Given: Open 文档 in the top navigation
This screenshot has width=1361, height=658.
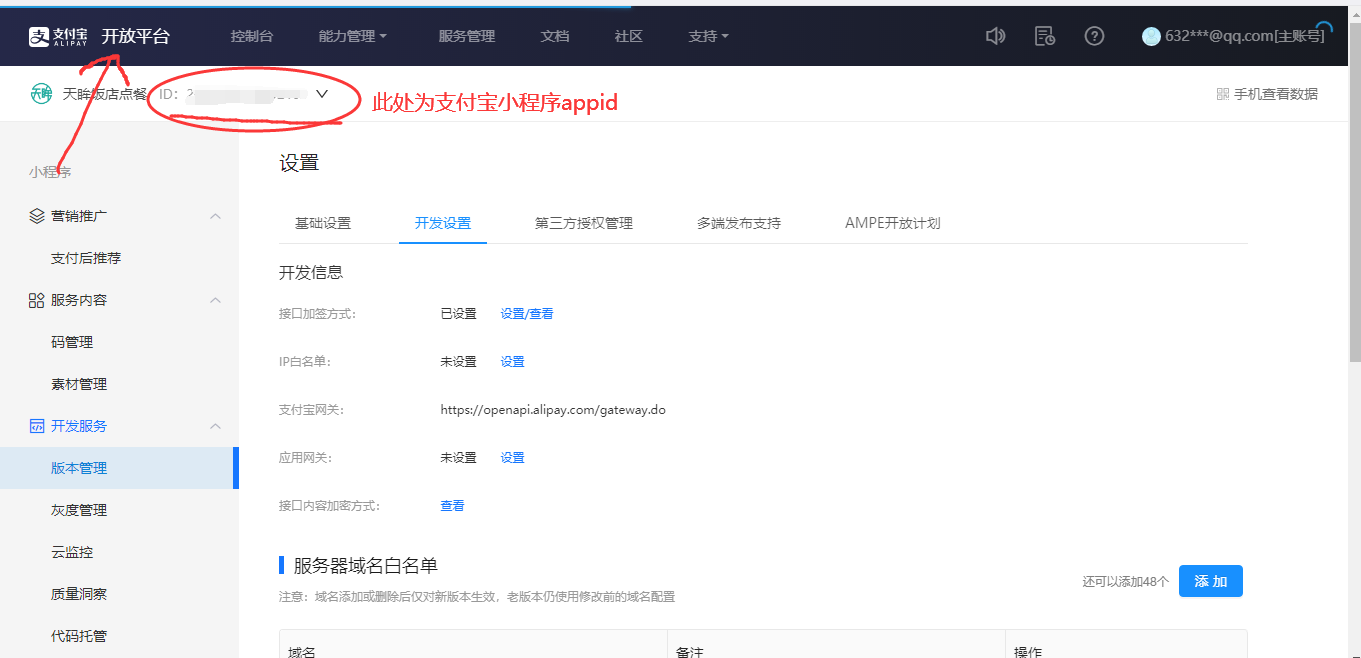Looking at the screenshot, I should point(555,36).
